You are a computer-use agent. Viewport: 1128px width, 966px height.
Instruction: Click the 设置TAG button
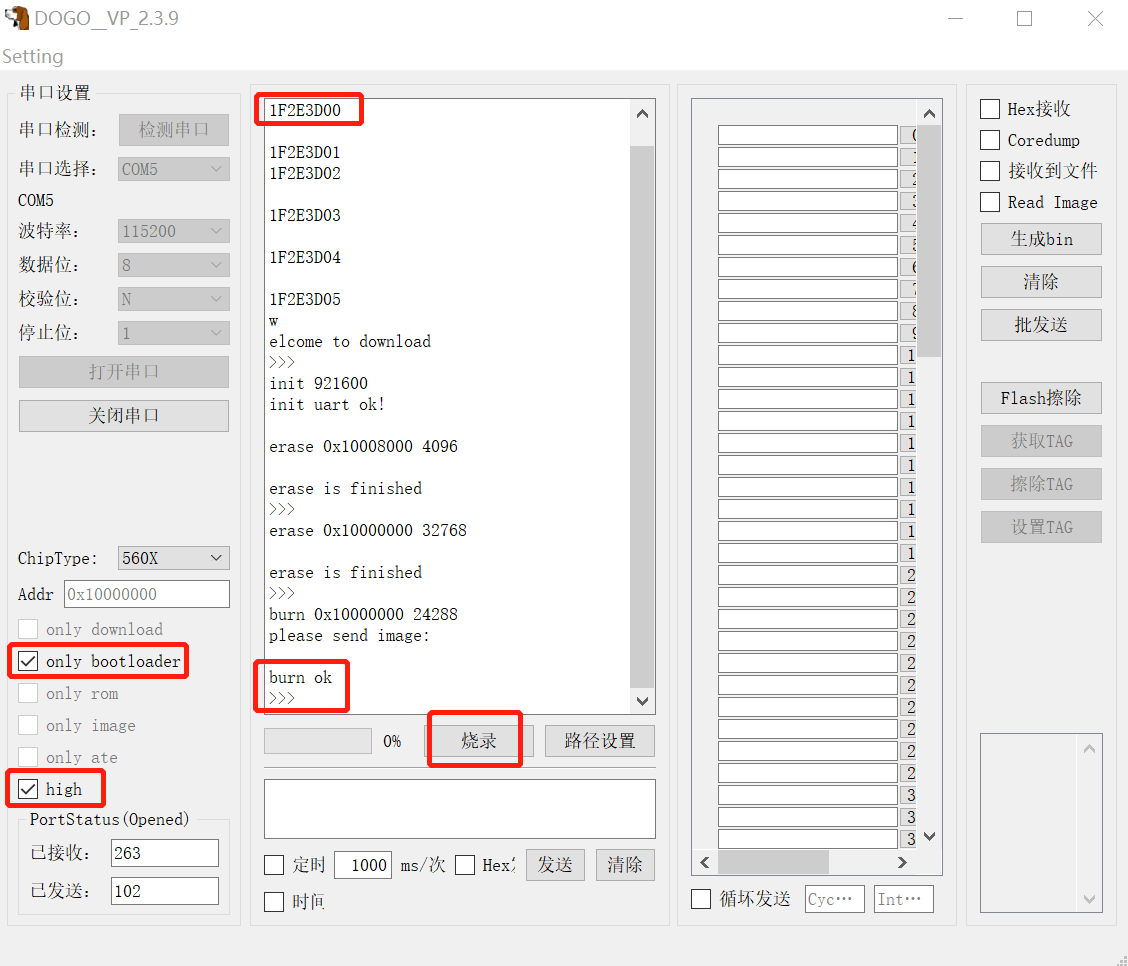1041,527
